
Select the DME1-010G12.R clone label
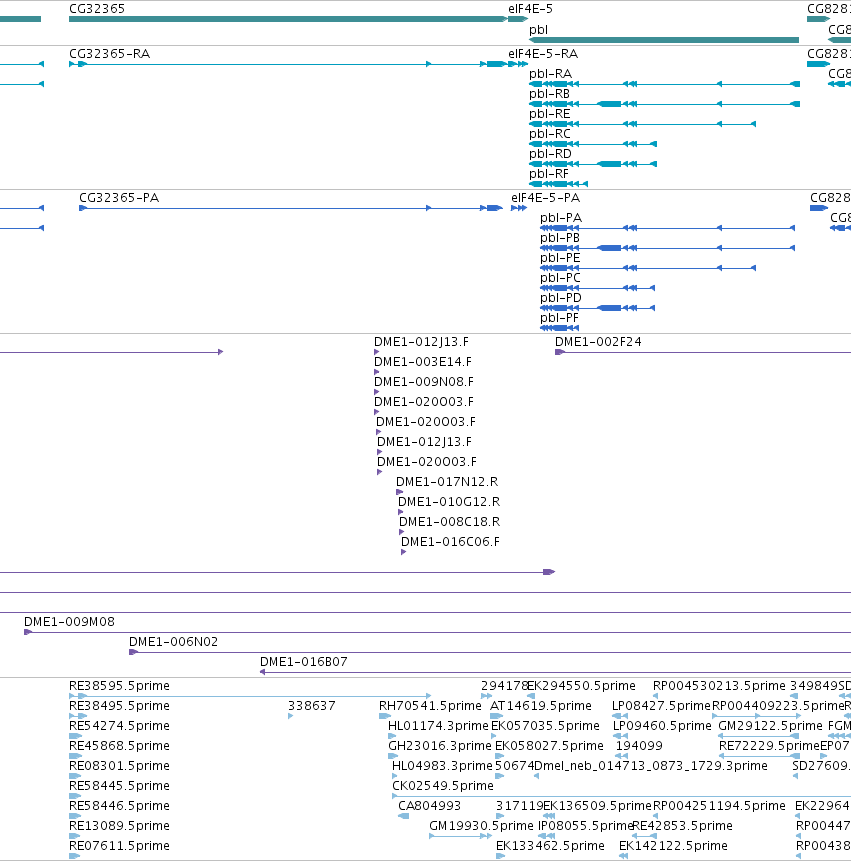tap(449, 502)
